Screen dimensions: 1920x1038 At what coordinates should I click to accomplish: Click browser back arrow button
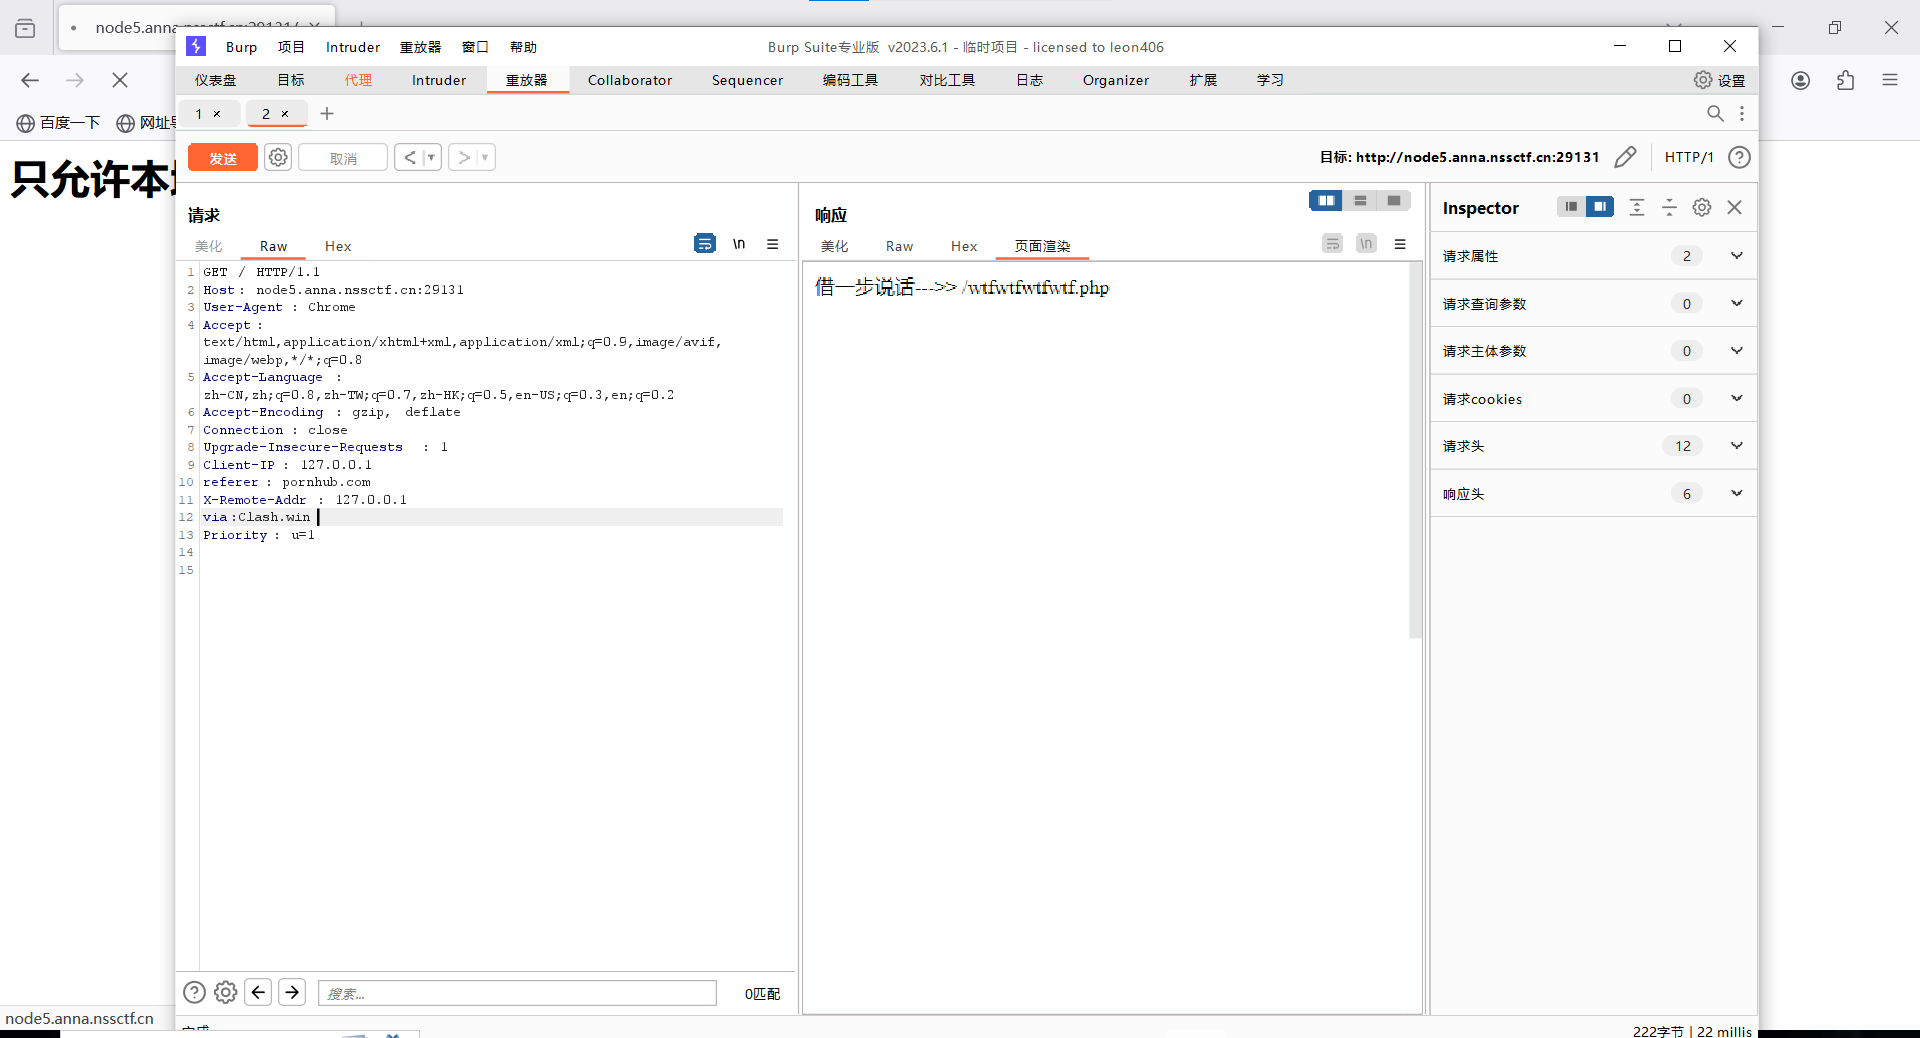tap(30, 80)
